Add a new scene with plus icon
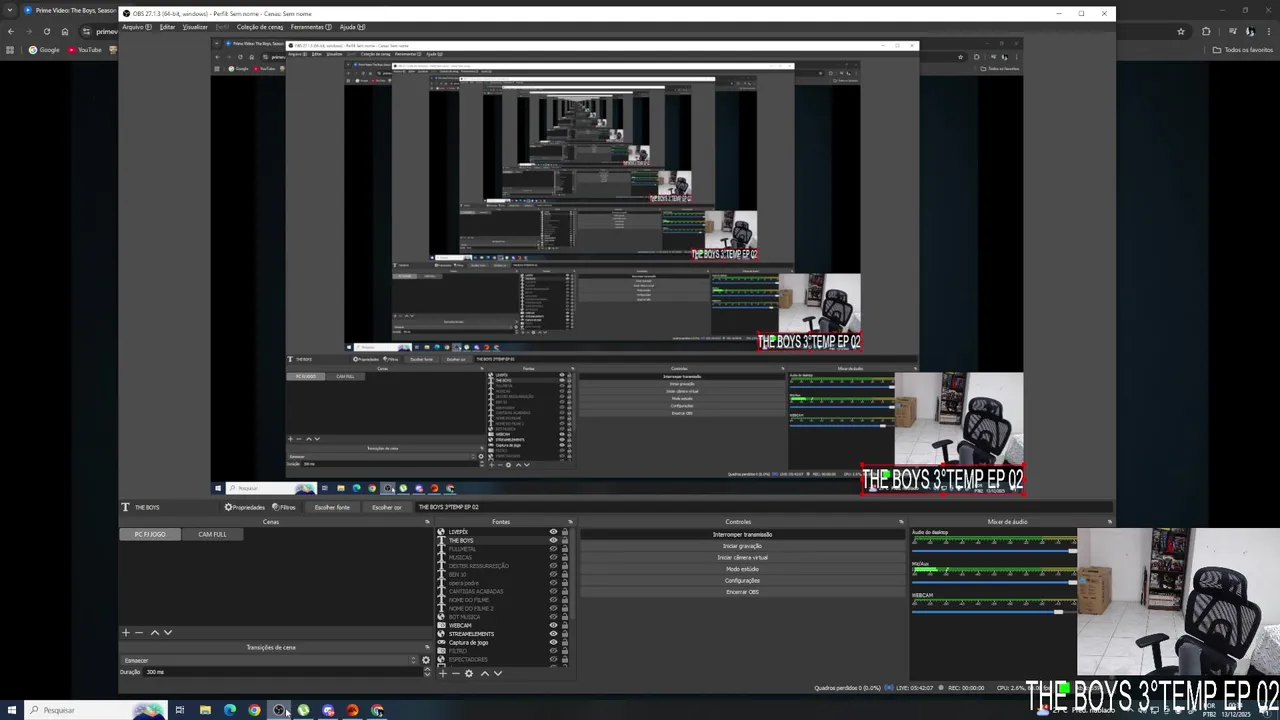 [x=126, y=632]
